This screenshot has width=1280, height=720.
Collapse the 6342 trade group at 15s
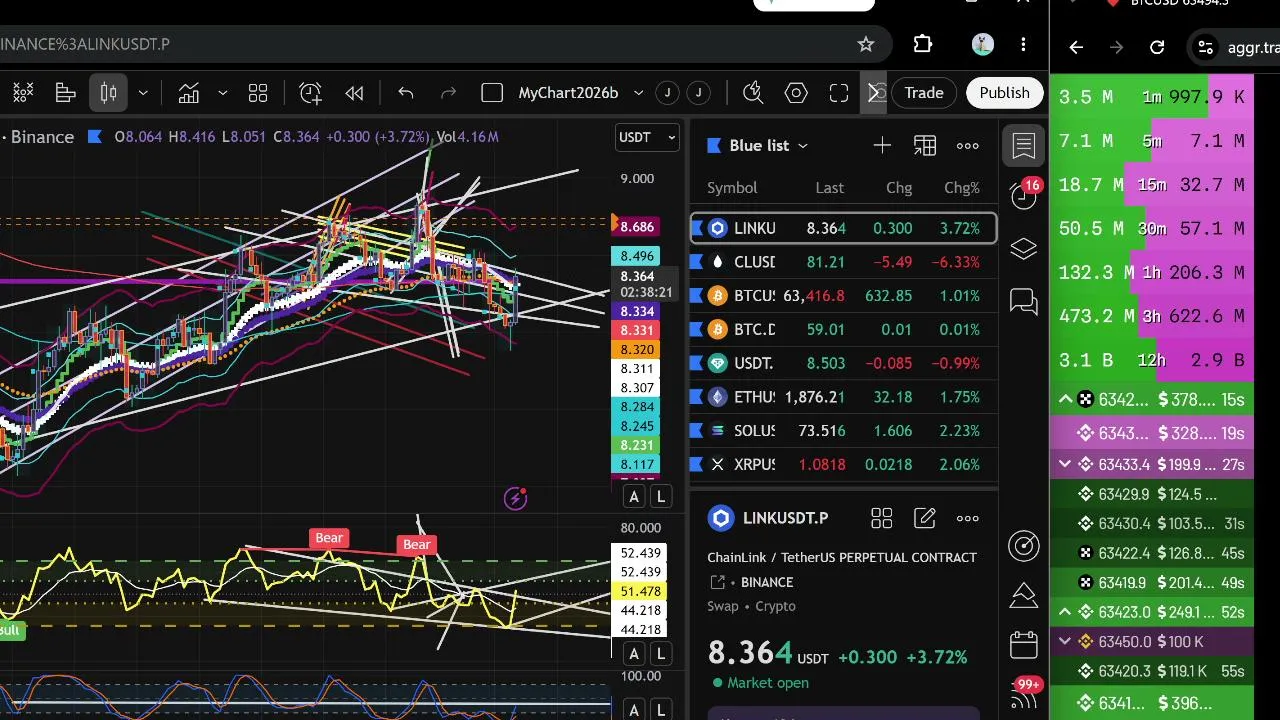point(1066,400)
